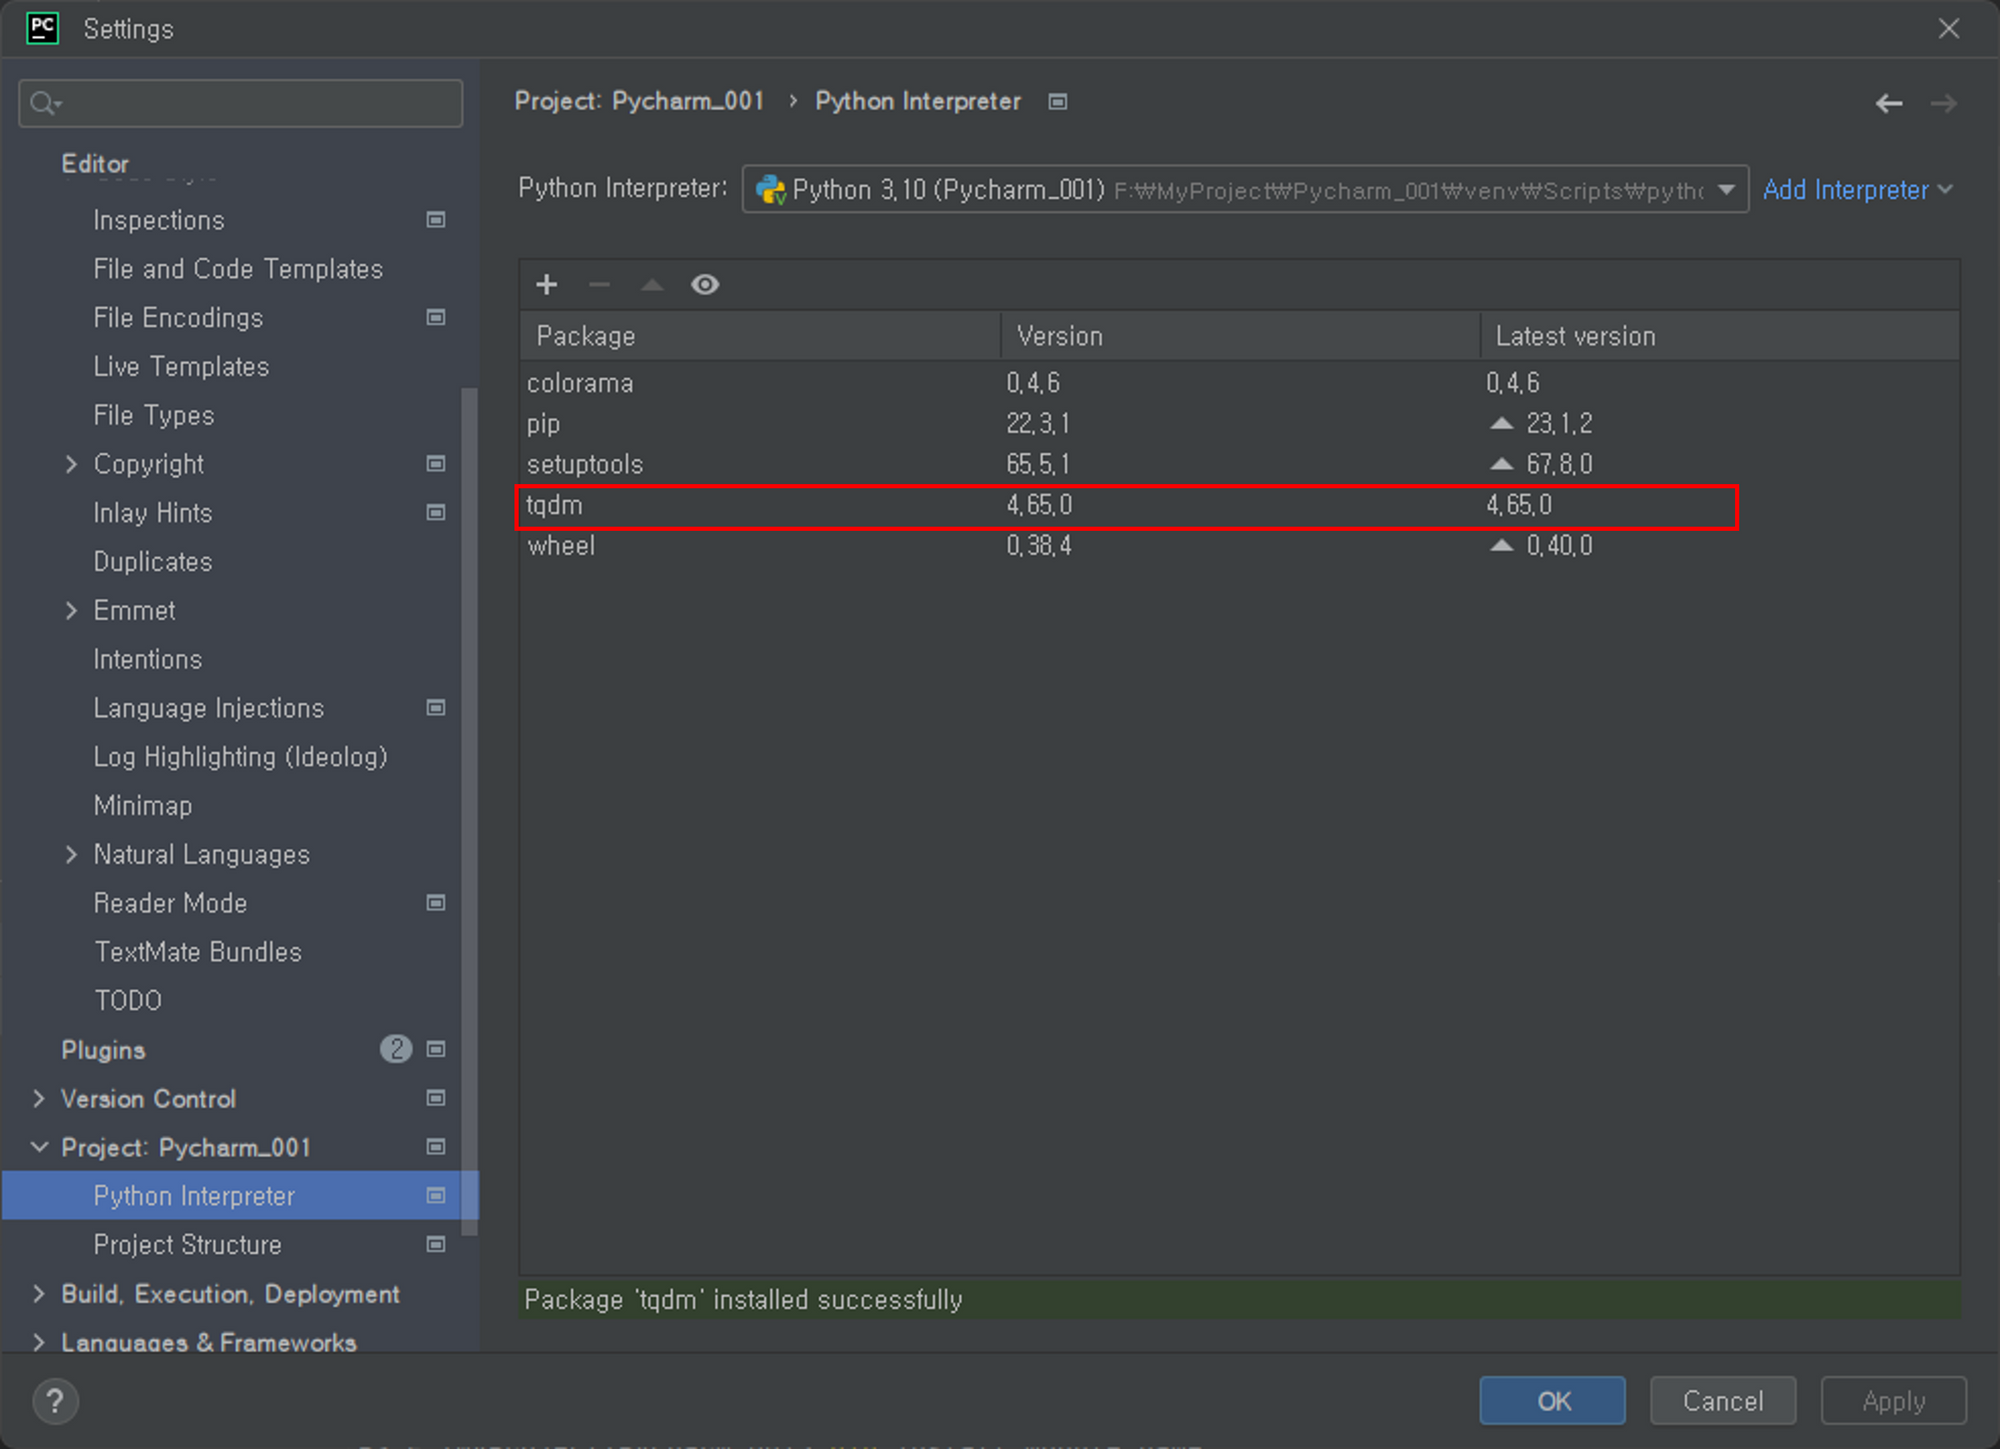Open Live Templates settings
Screen dimensions: 2000x1449
click(x=181, y=366)
